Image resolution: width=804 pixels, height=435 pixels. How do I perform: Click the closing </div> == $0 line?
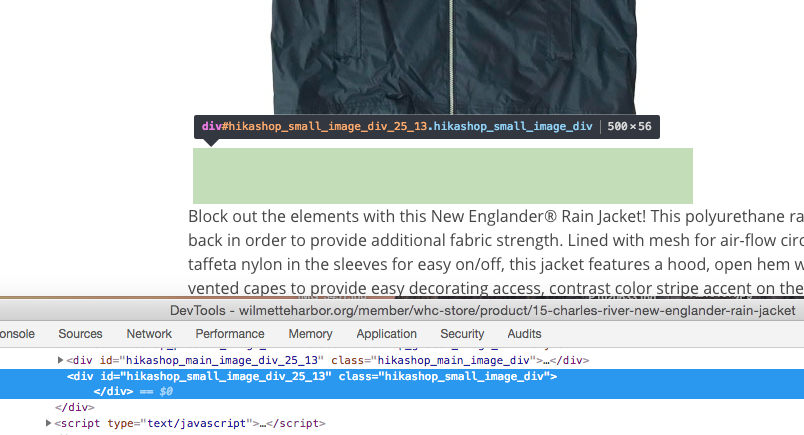133,391
